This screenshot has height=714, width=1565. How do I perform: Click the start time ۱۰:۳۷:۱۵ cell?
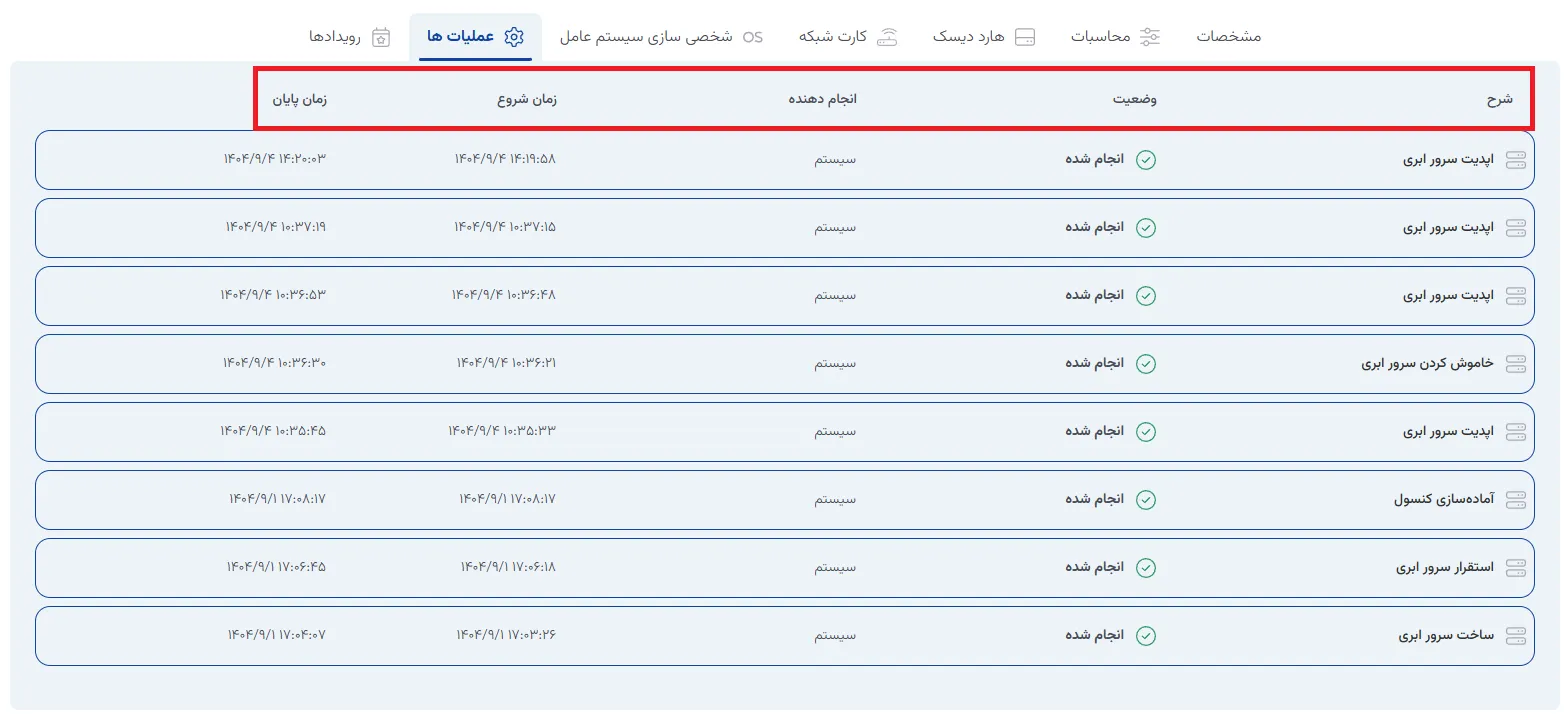pos(504,228)
